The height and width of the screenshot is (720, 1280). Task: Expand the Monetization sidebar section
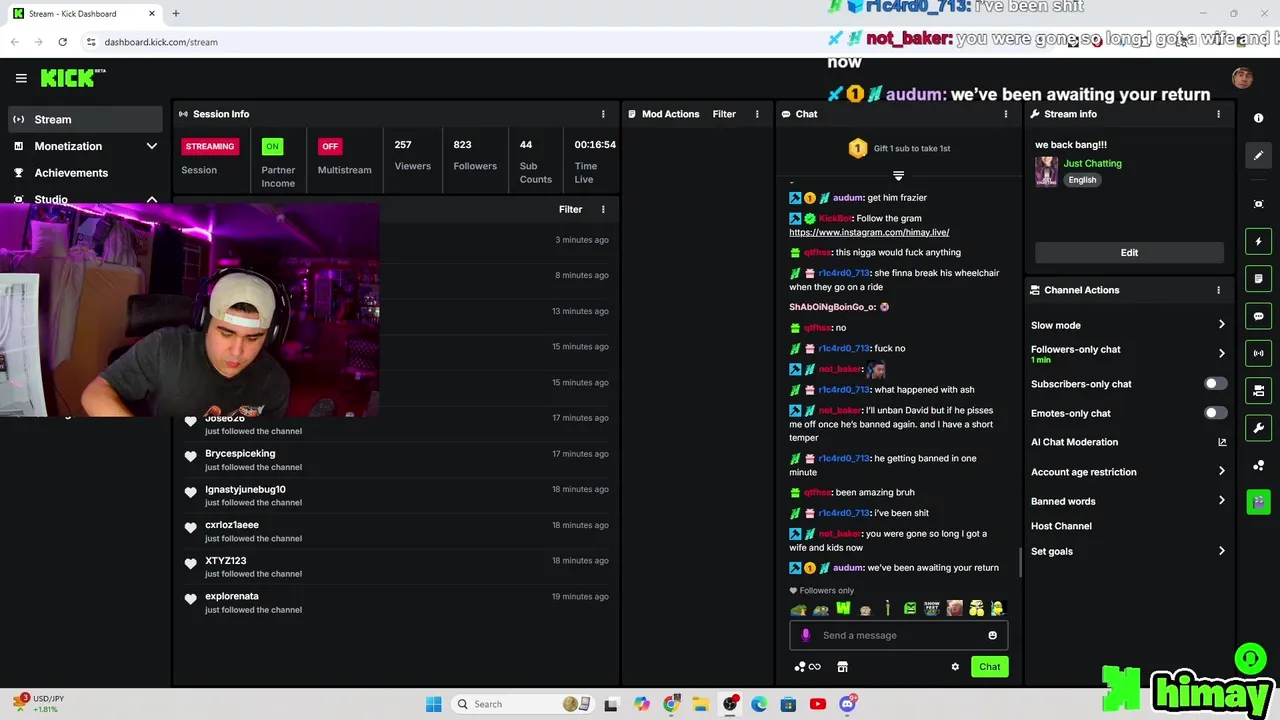pos(85,146)
